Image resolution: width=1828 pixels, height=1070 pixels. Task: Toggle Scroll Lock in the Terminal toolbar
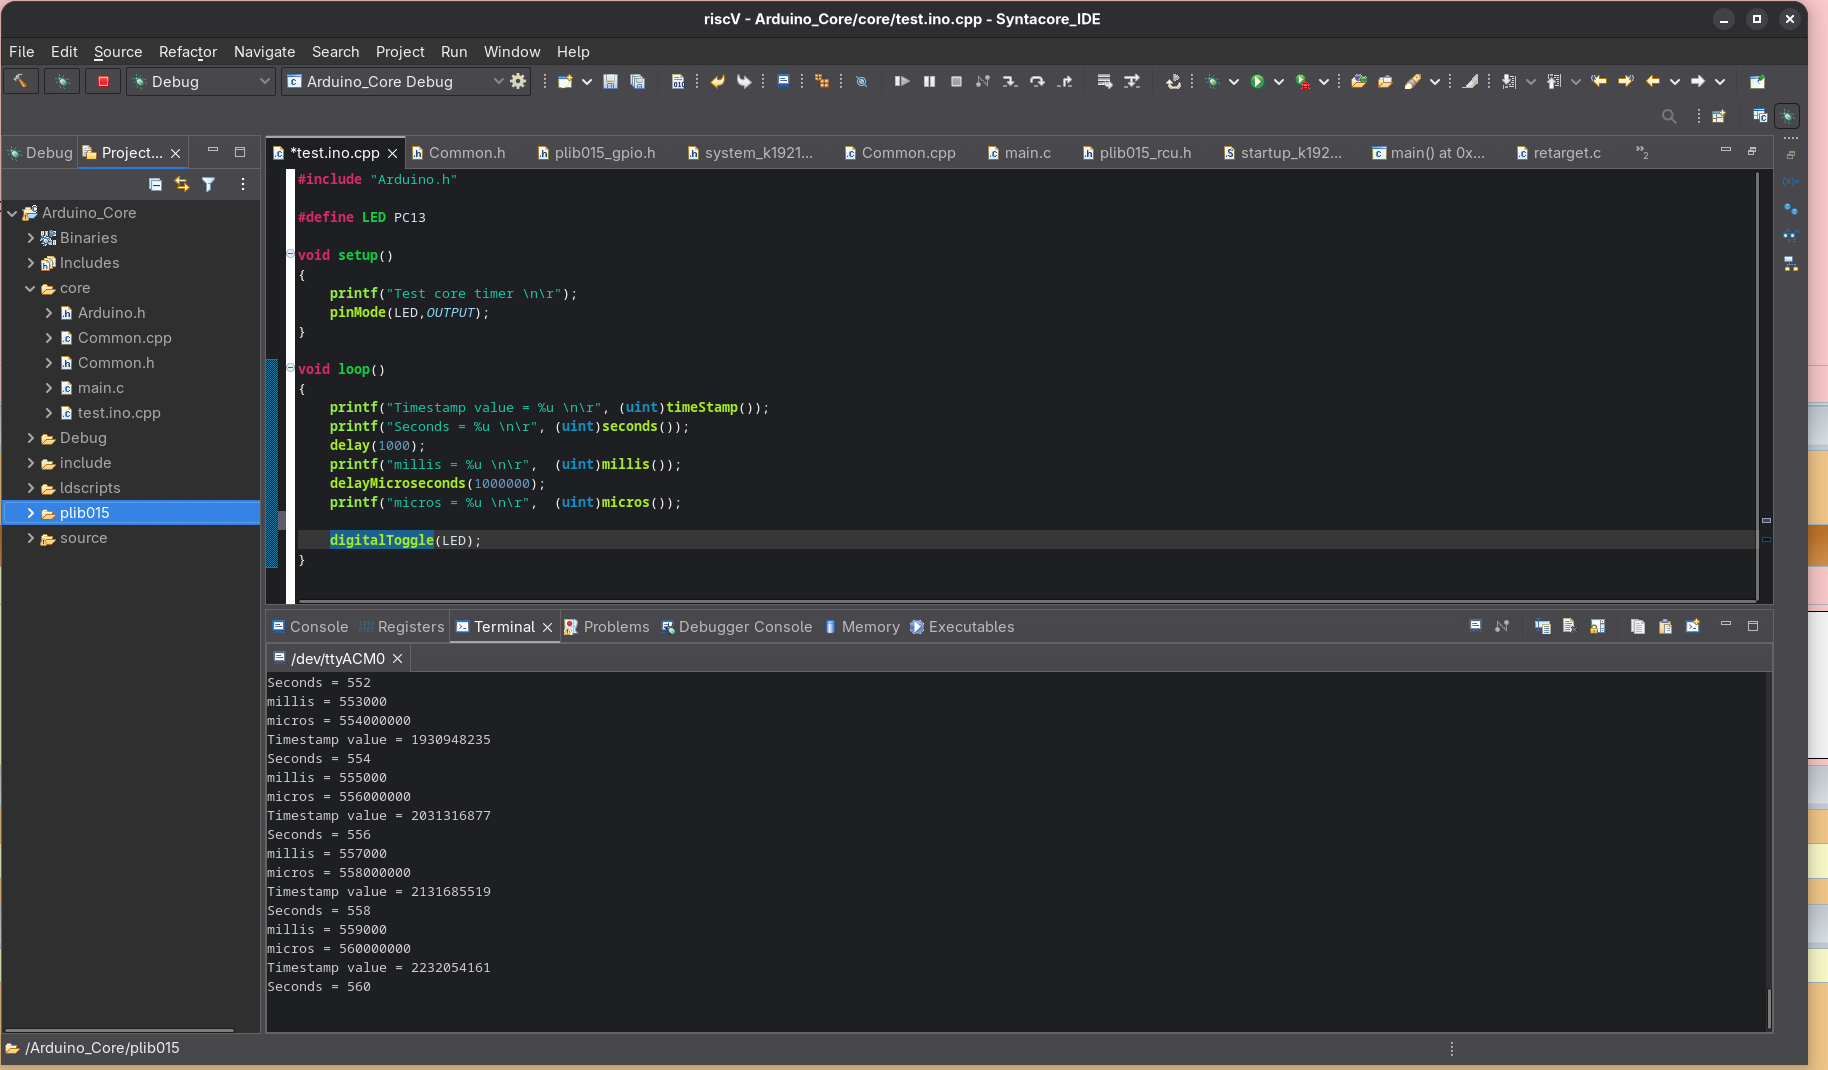1597,626
